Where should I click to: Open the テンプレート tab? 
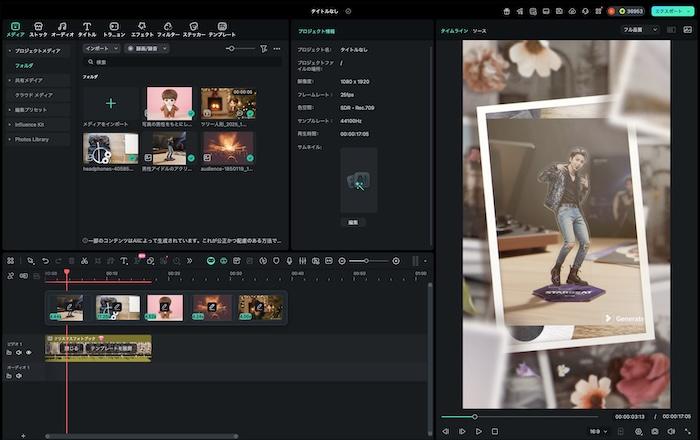[222, 27]
